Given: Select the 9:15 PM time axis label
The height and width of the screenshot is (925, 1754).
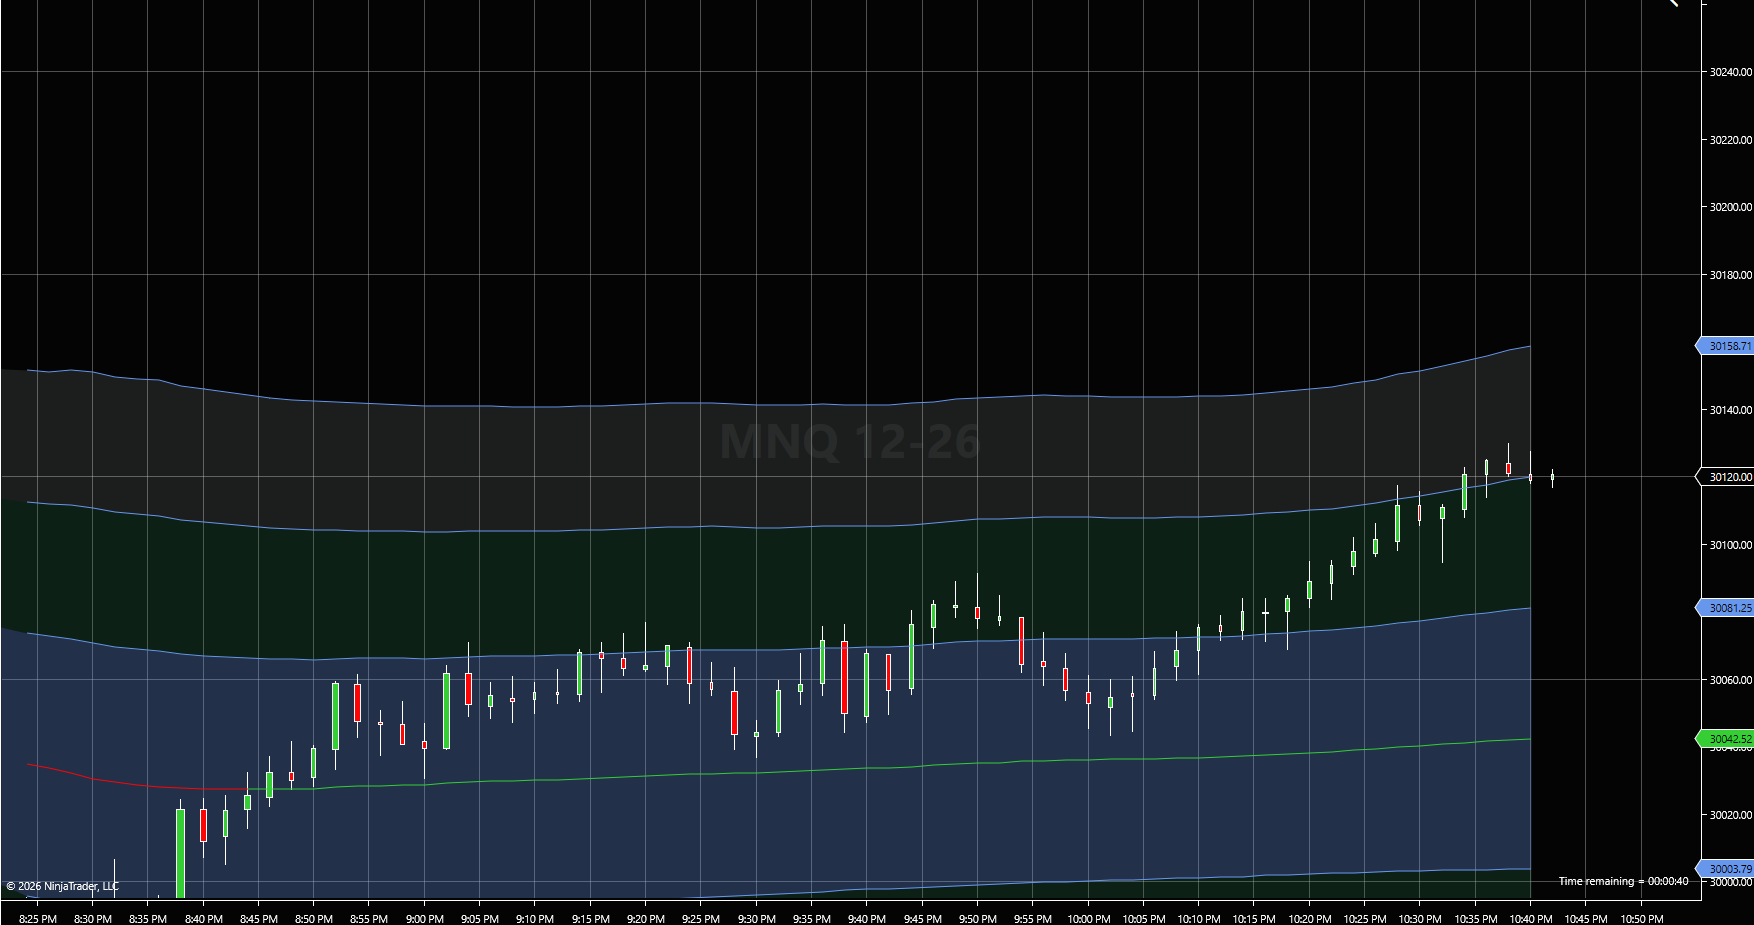Looking at the screenshot, I should [x=591, y=919].
